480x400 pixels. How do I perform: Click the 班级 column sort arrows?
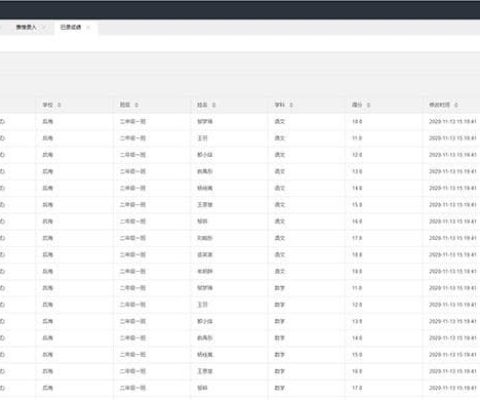click(136, 105)
